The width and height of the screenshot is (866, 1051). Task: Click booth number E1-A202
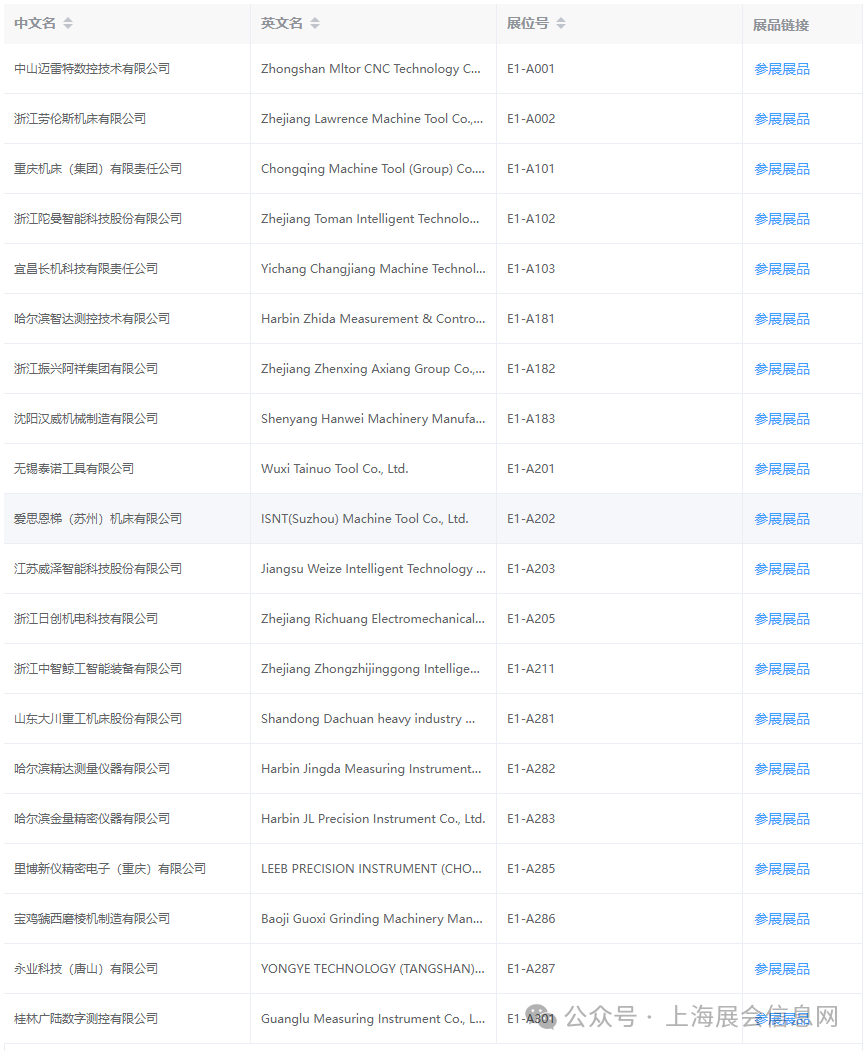(531, 518)
